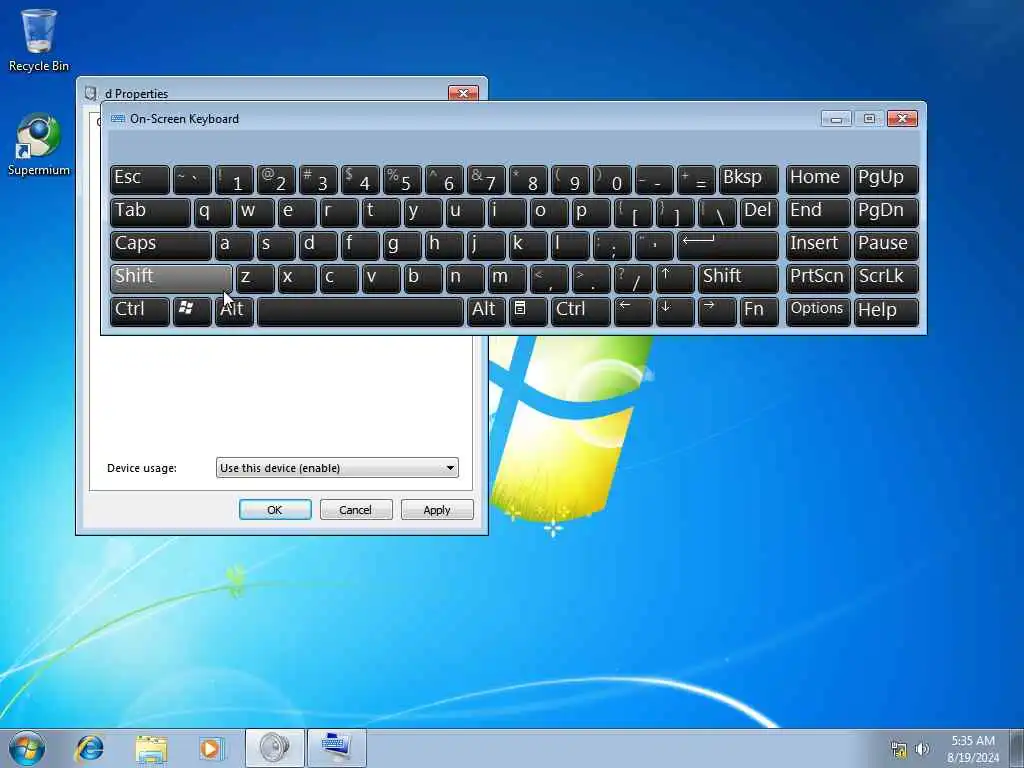Open Windows Media Player taskbar icon
This screenshot has height=768, width=1024.
211,748
